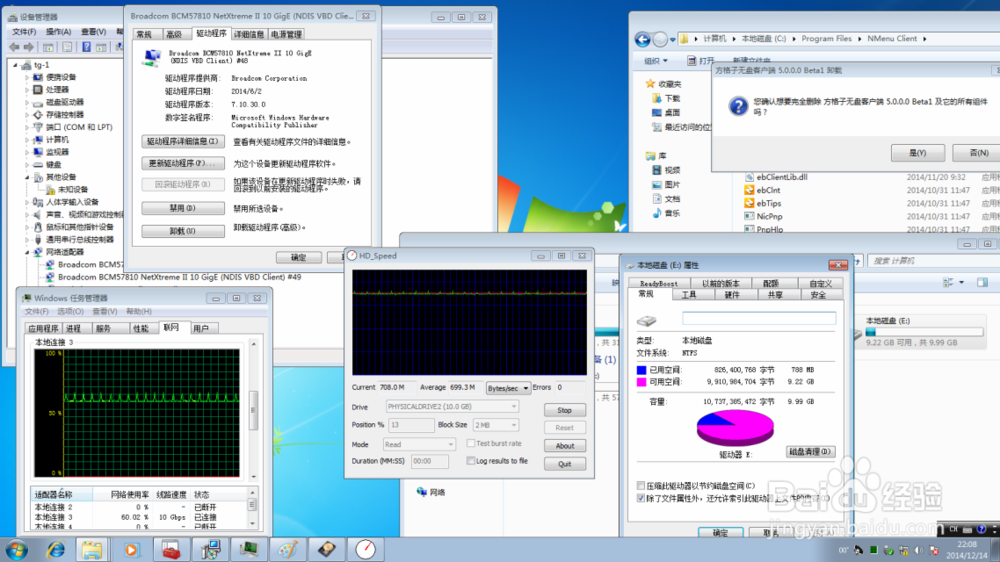
Task: Click the Start orb
Action: (x=17, y=549)
